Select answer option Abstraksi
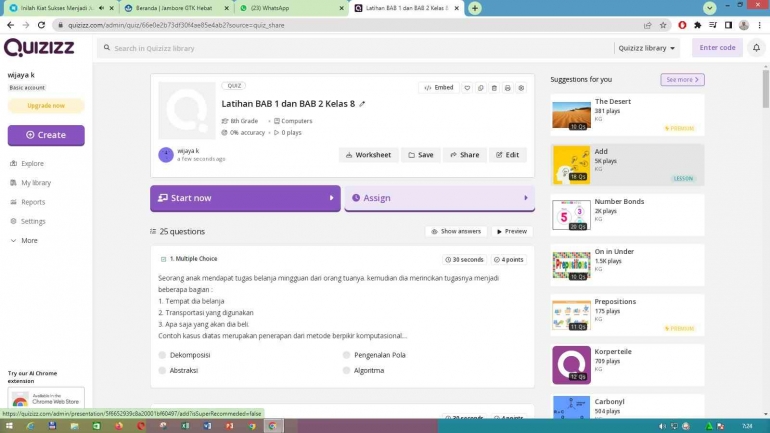 (x=162, y=370)
